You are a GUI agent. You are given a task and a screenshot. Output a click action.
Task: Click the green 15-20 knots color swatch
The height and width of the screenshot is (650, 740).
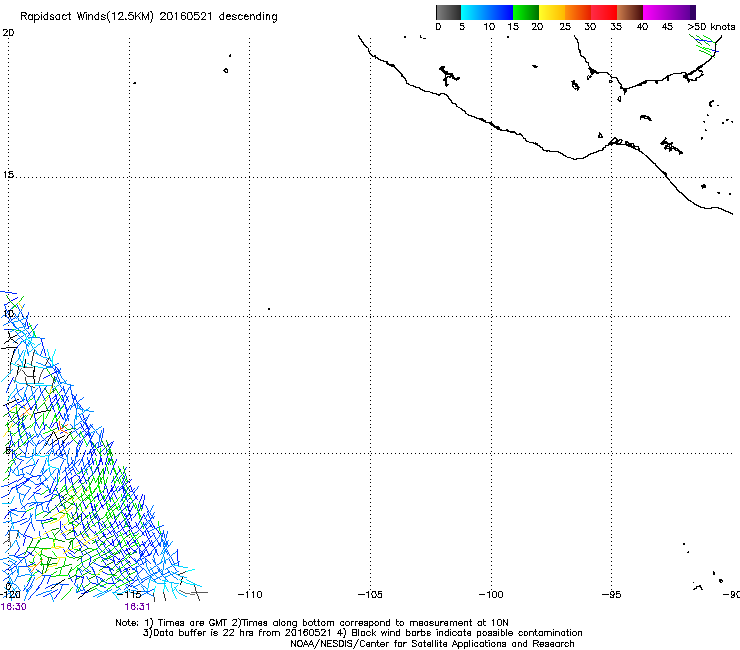pyautogui.click(x=526, y=12)
